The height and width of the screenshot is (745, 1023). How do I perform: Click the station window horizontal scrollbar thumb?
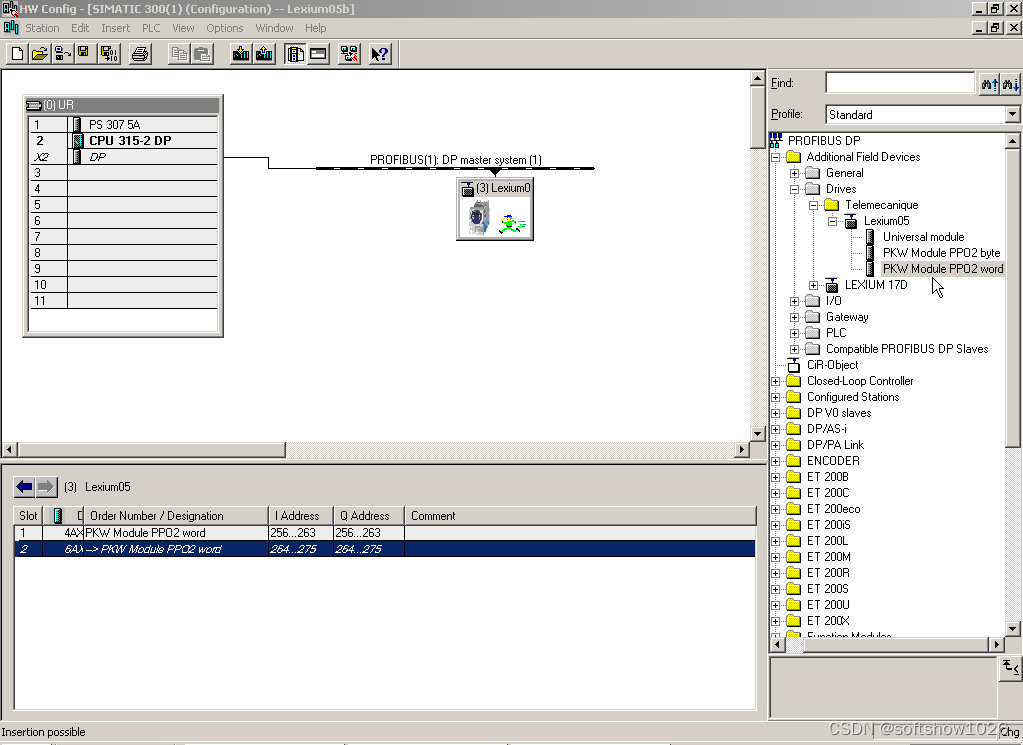[151, 449]
